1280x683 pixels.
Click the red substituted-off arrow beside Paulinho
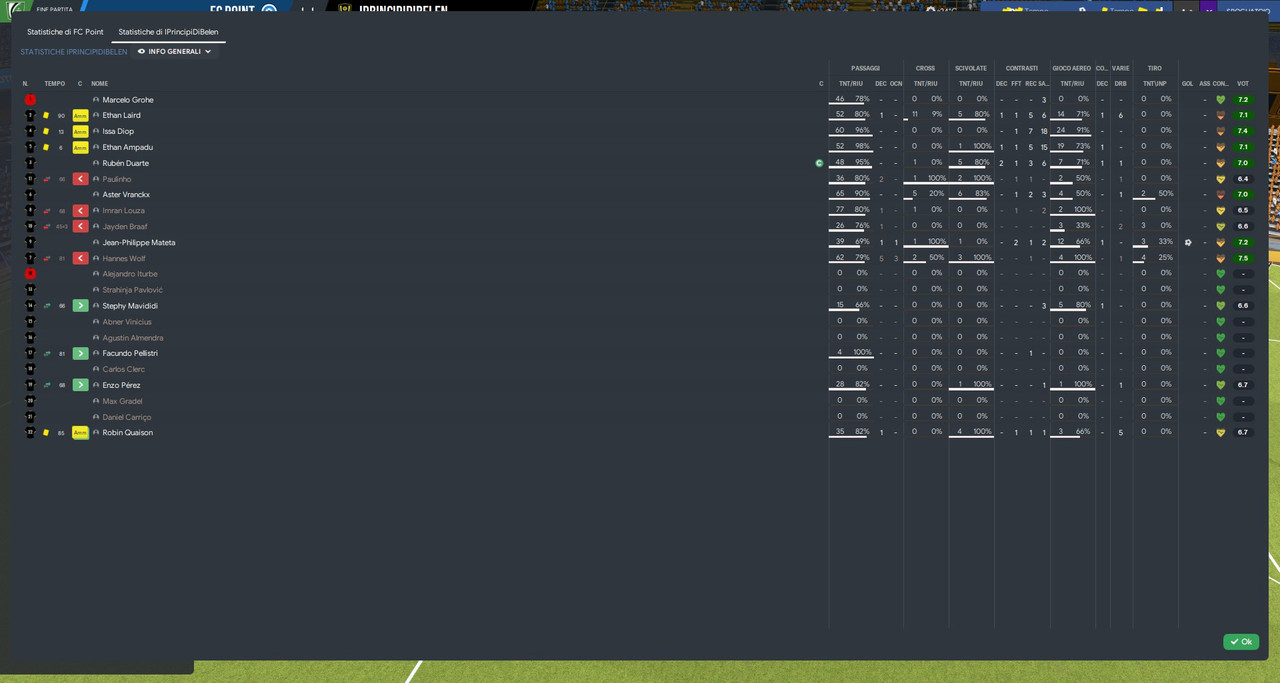[81, 179]
